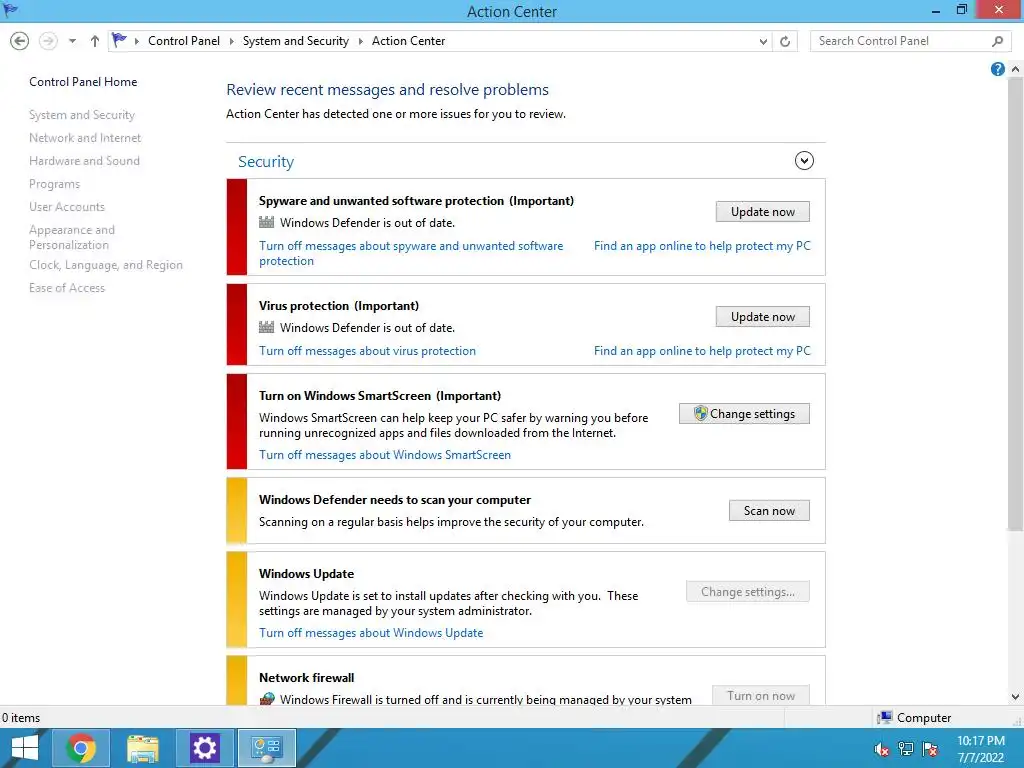Click the '0 items' status text

[x=21, y=718]
